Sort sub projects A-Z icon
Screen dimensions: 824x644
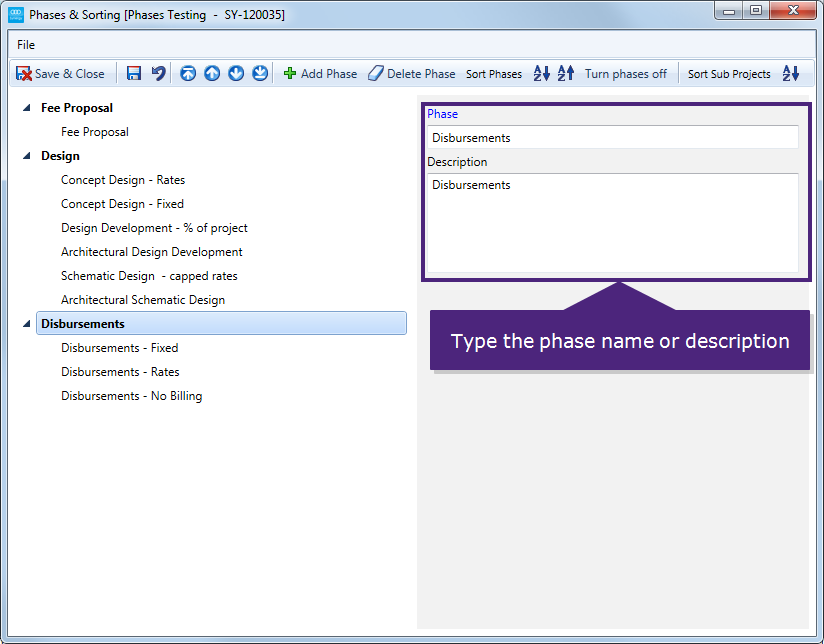coord(791,74)
